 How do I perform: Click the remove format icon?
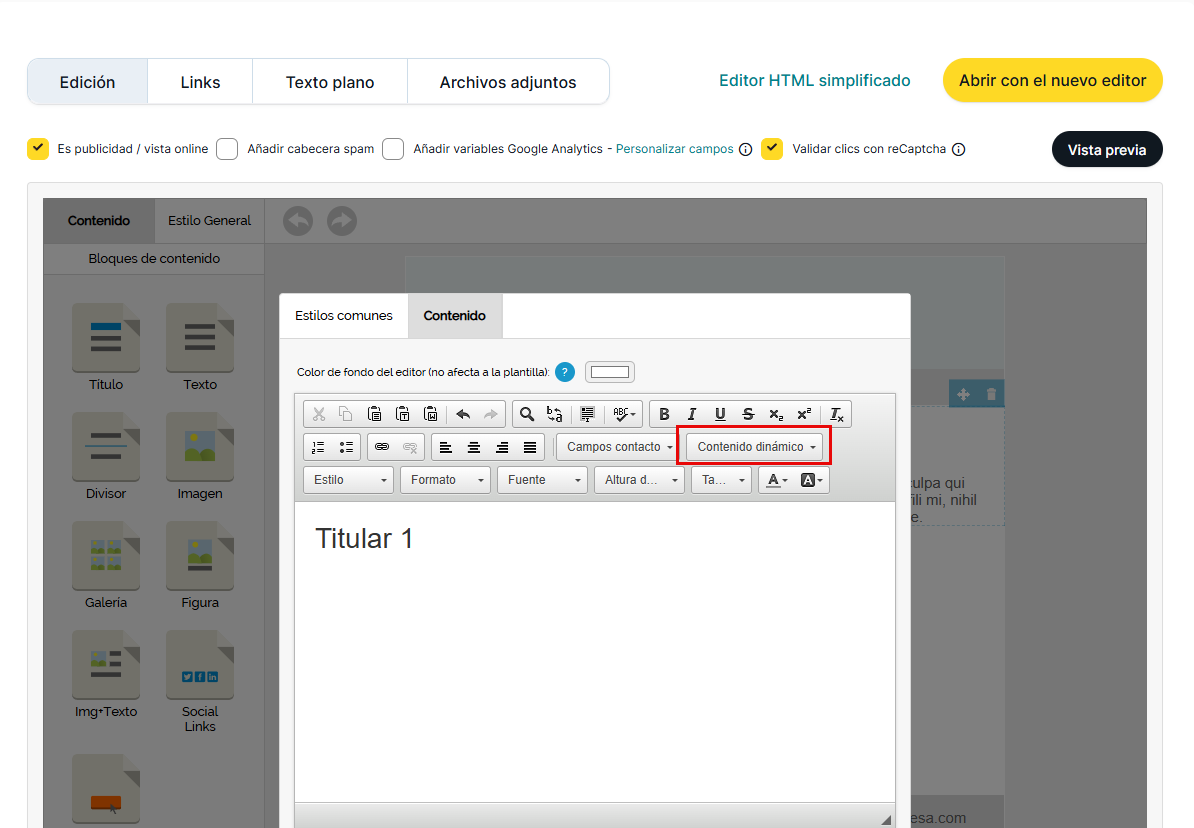[x=837, y=414]
